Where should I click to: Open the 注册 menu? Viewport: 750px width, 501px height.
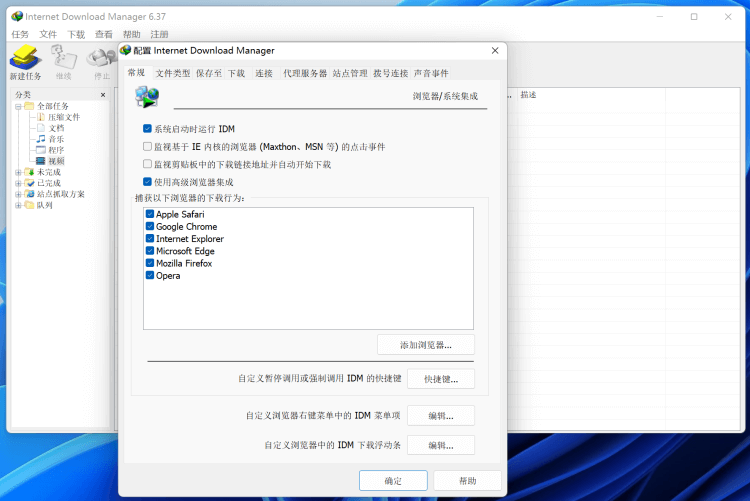coord(159,34)
